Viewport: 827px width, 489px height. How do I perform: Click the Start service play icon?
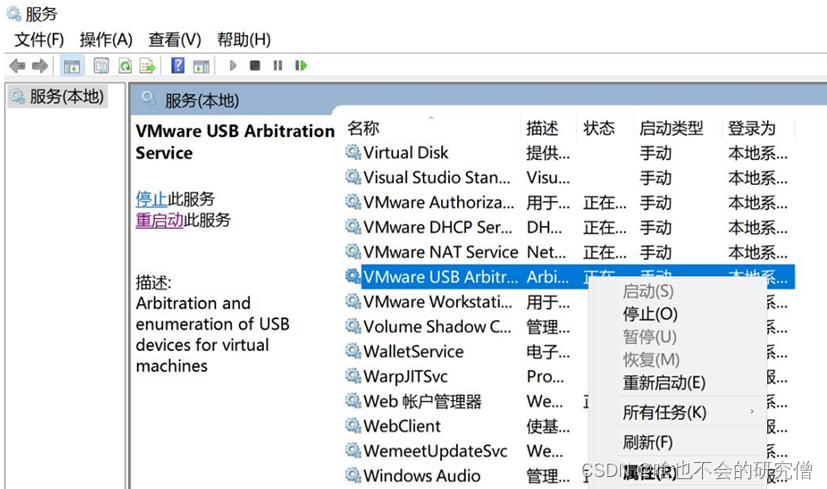233,65
